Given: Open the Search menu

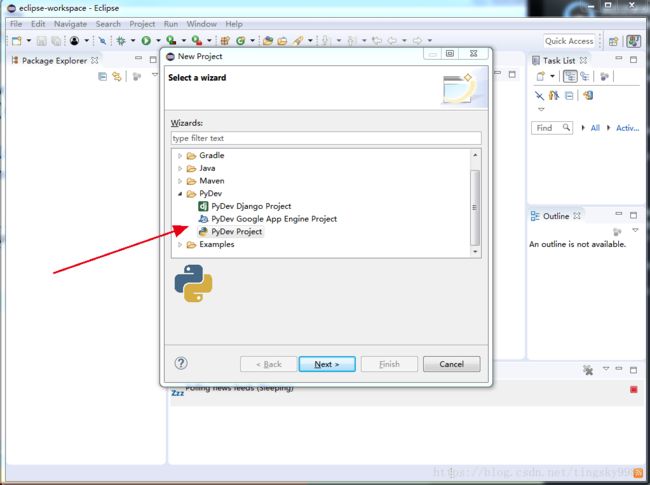Looking at the screenshot, I should click(x=108, y=24).
